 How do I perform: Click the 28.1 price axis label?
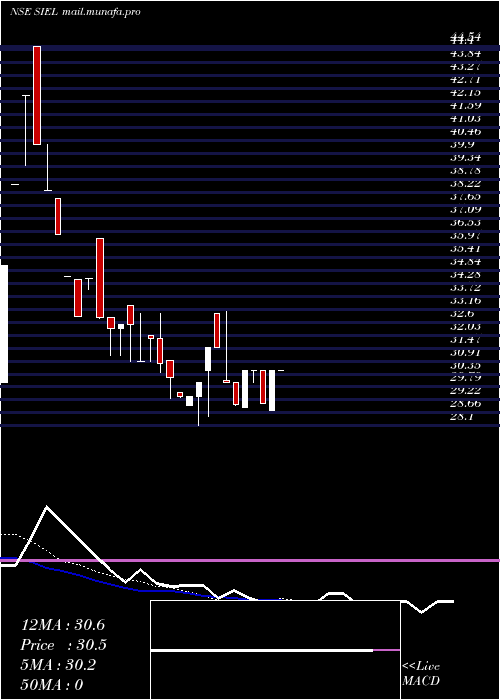463,417
